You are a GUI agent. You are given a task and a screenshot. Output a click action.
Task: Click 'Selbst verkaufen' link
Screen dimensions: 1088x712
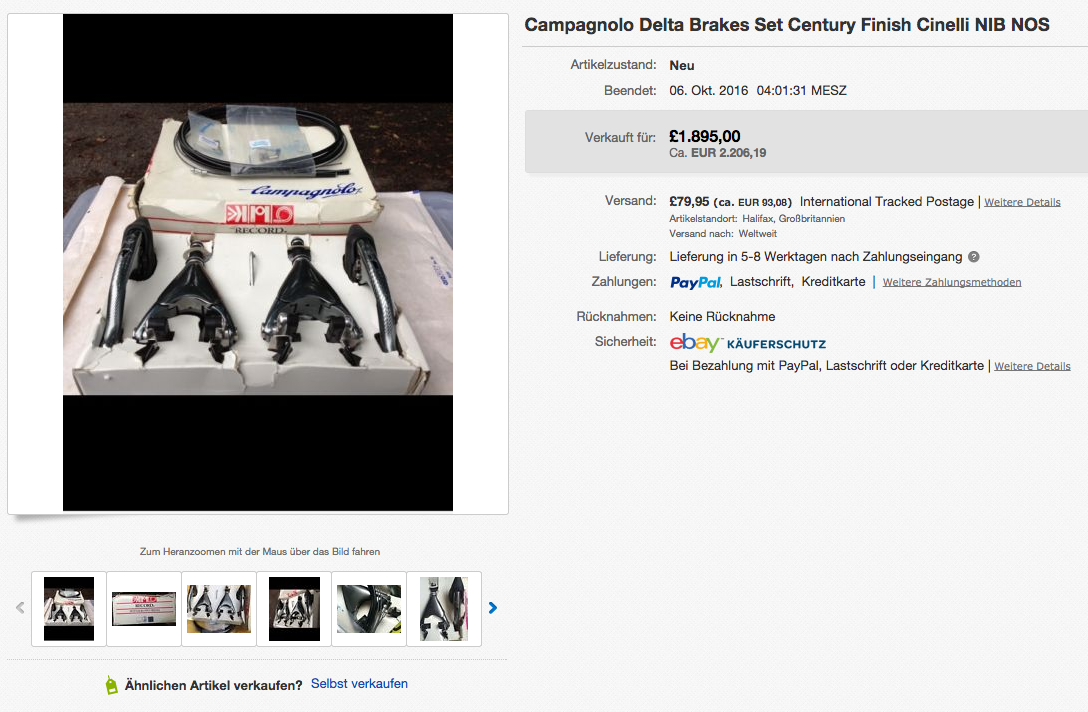359,684
